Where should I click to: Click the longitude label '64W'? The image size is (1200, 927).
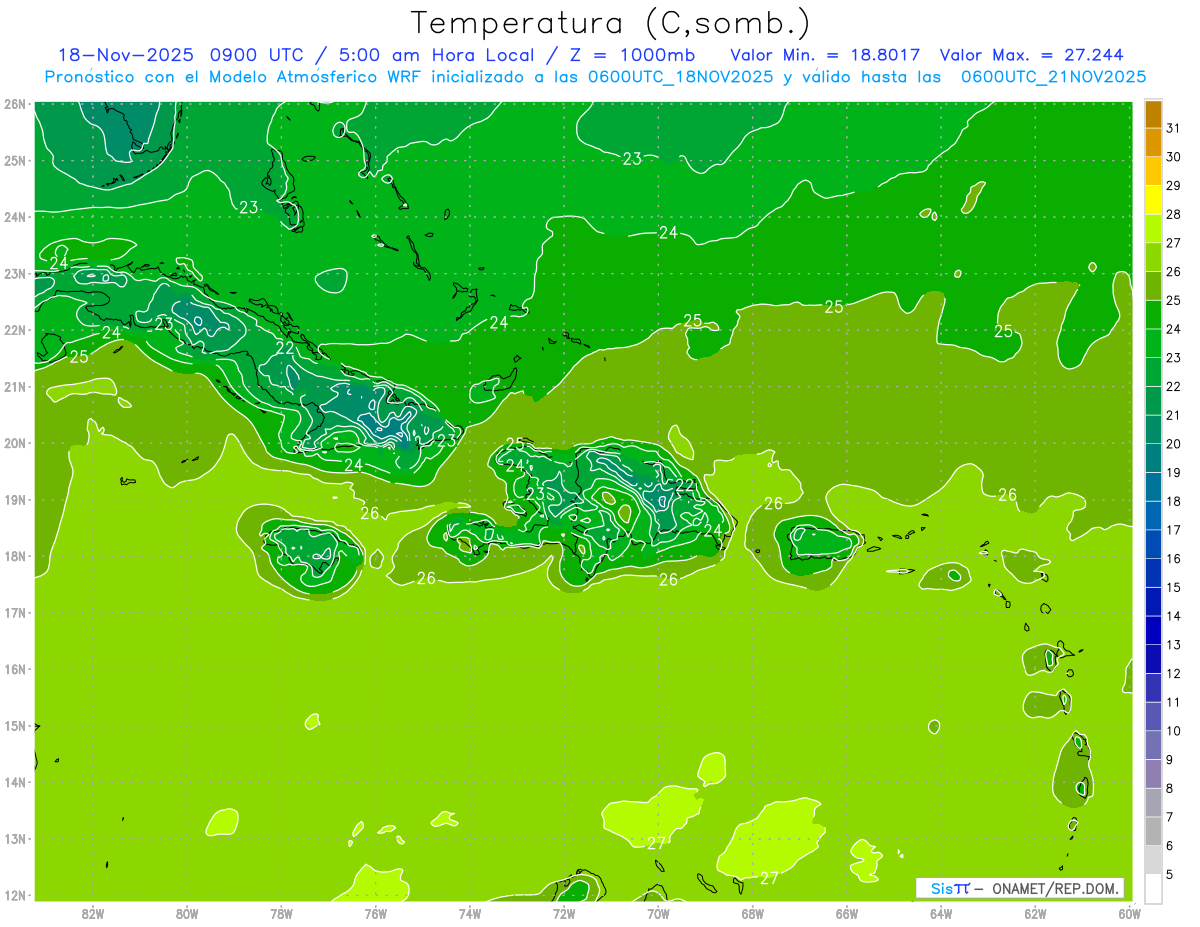tap(941, 913)
